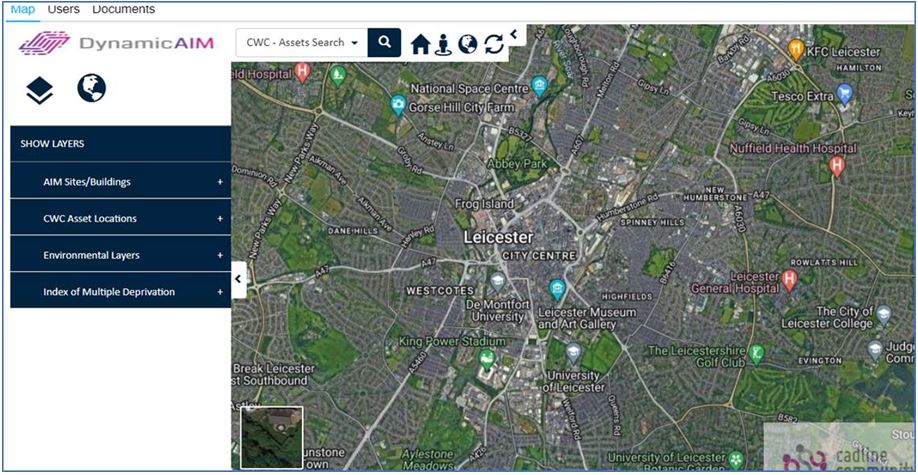The height and width of the screenshot is (475, 918).
Task: Collapse the side panel with left arrow
Action: (238, 279)
